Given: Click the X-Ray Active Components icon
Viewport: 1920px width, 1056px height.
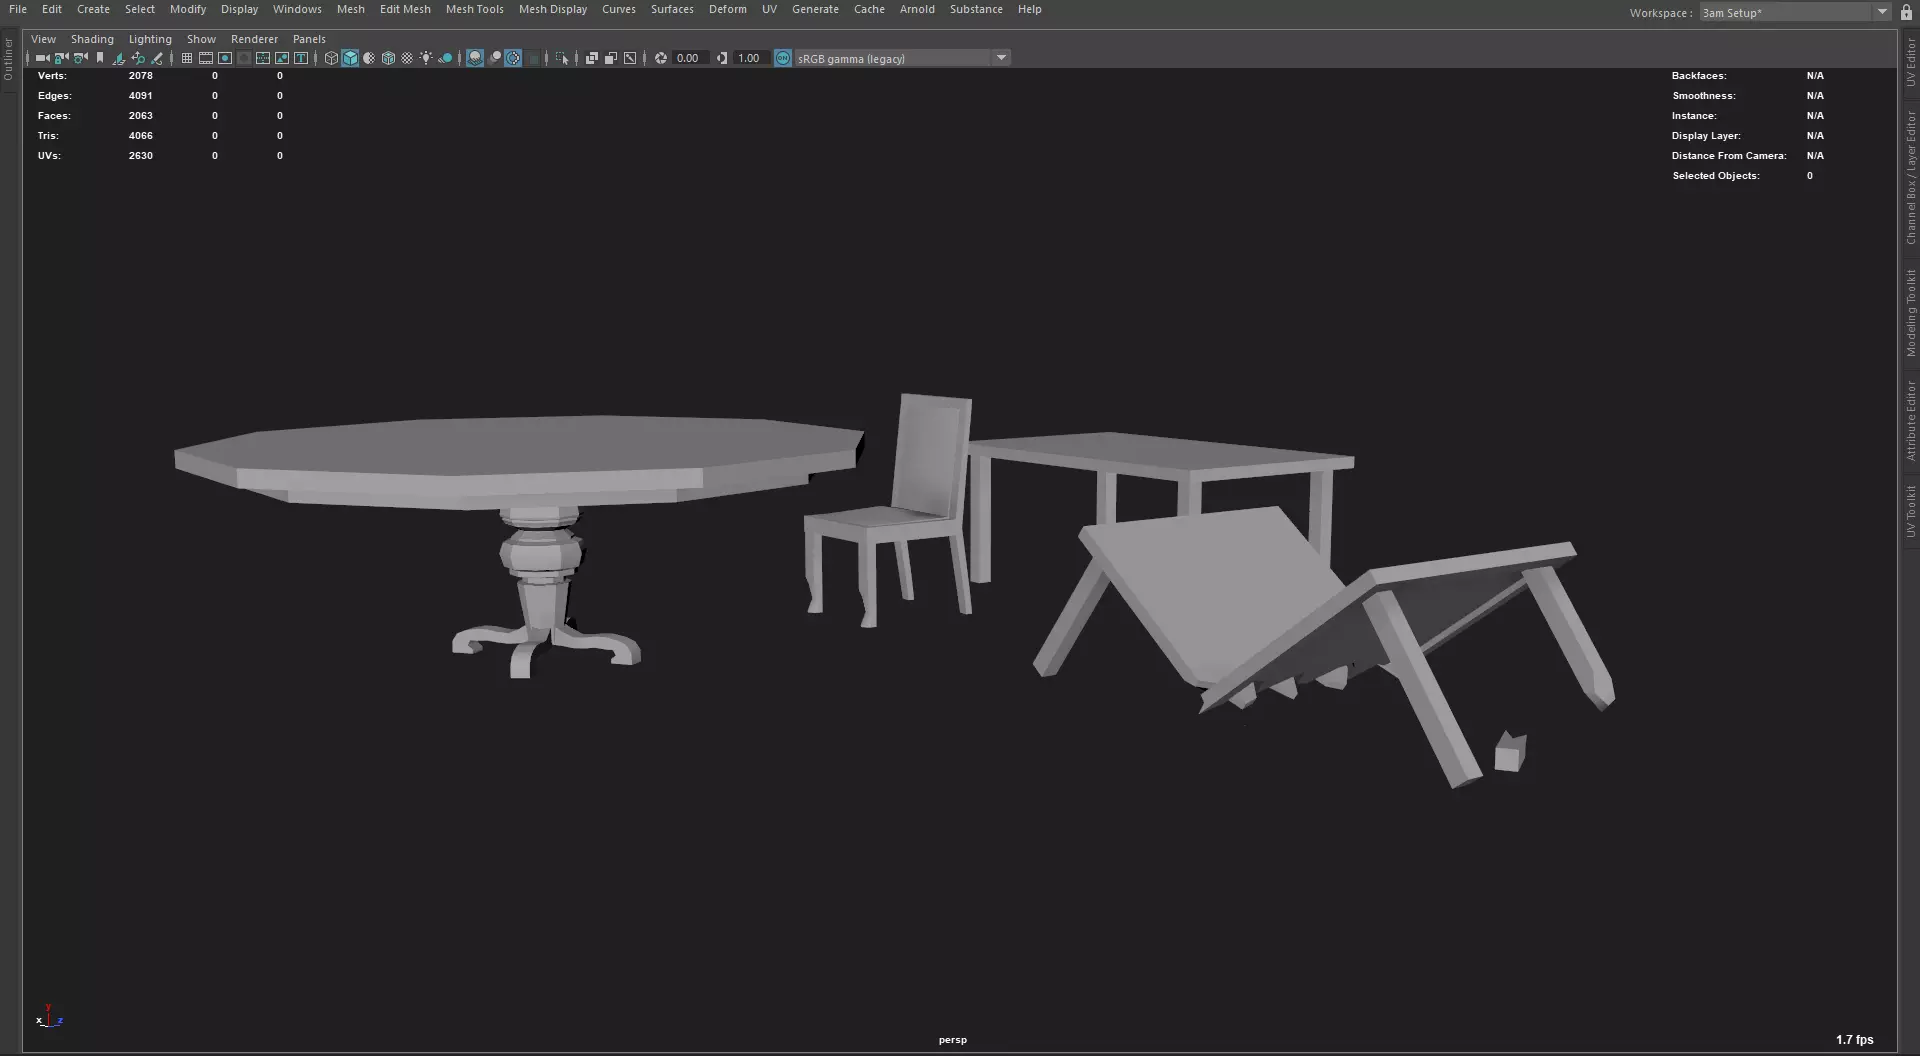Looking at the screenshot, I should (611, 58).
